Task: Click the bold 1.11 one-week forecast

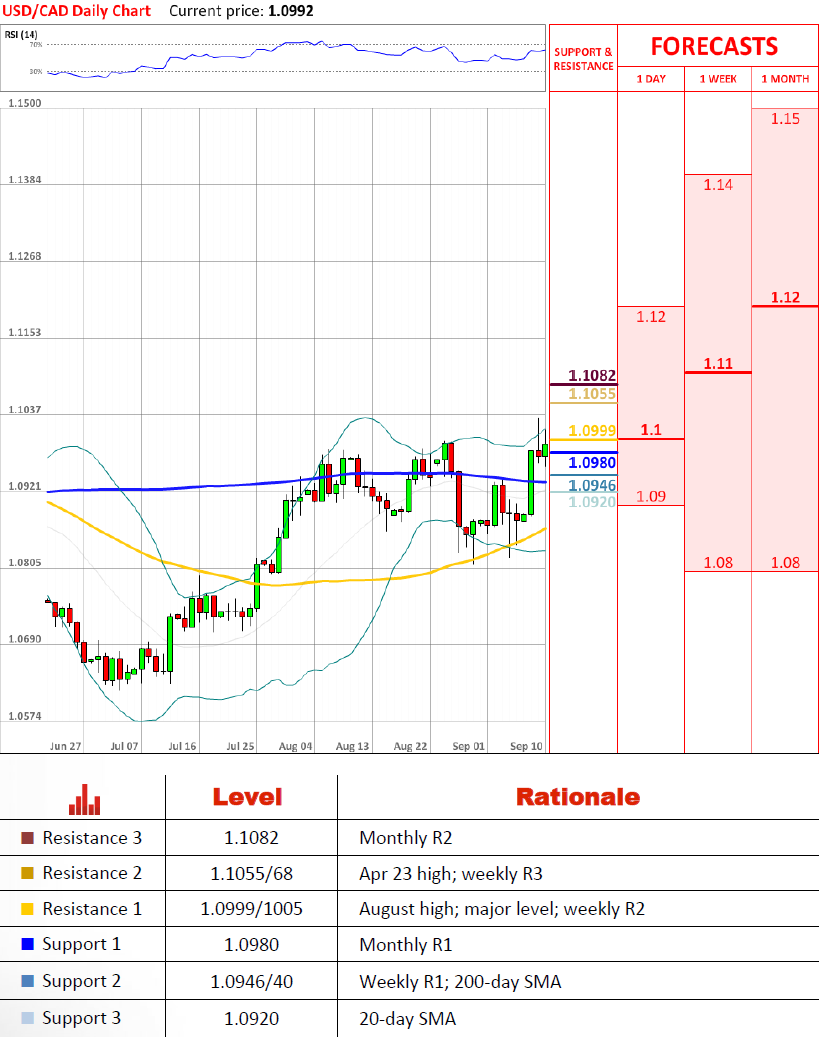Action: (718, 364)
